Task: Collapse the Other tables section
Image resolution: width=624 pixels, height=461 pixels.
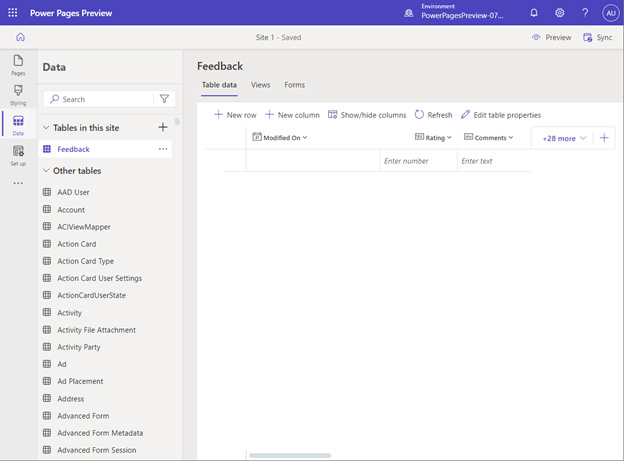Action: coord(46,171)
